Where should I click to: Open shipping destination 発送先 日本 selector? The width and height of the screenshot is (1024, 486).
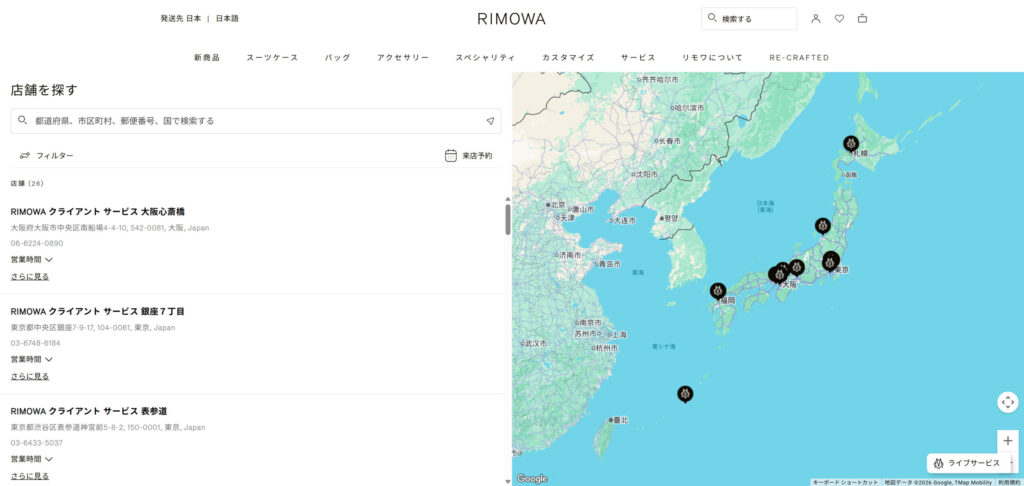click(181, 19)
